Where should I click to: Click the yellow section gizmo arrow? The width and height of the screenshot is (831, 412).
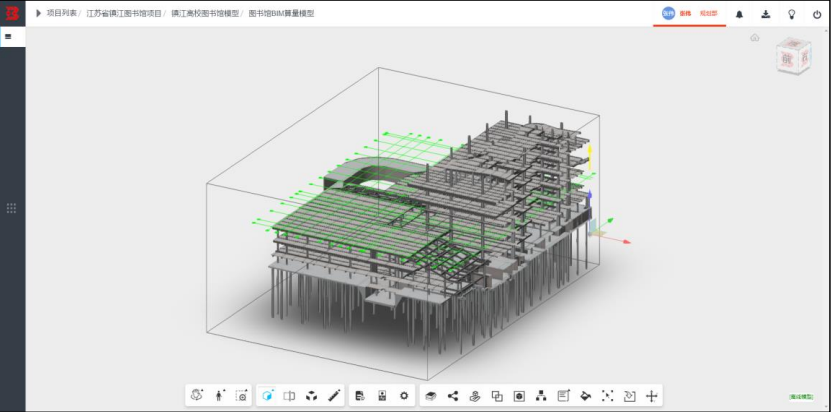point(589,157)
